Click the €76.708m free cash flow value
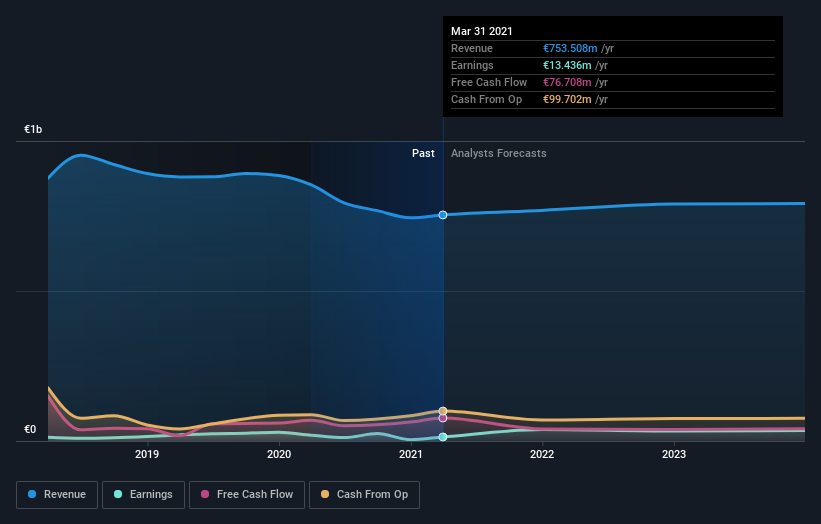821x524 pixels. 567,82
